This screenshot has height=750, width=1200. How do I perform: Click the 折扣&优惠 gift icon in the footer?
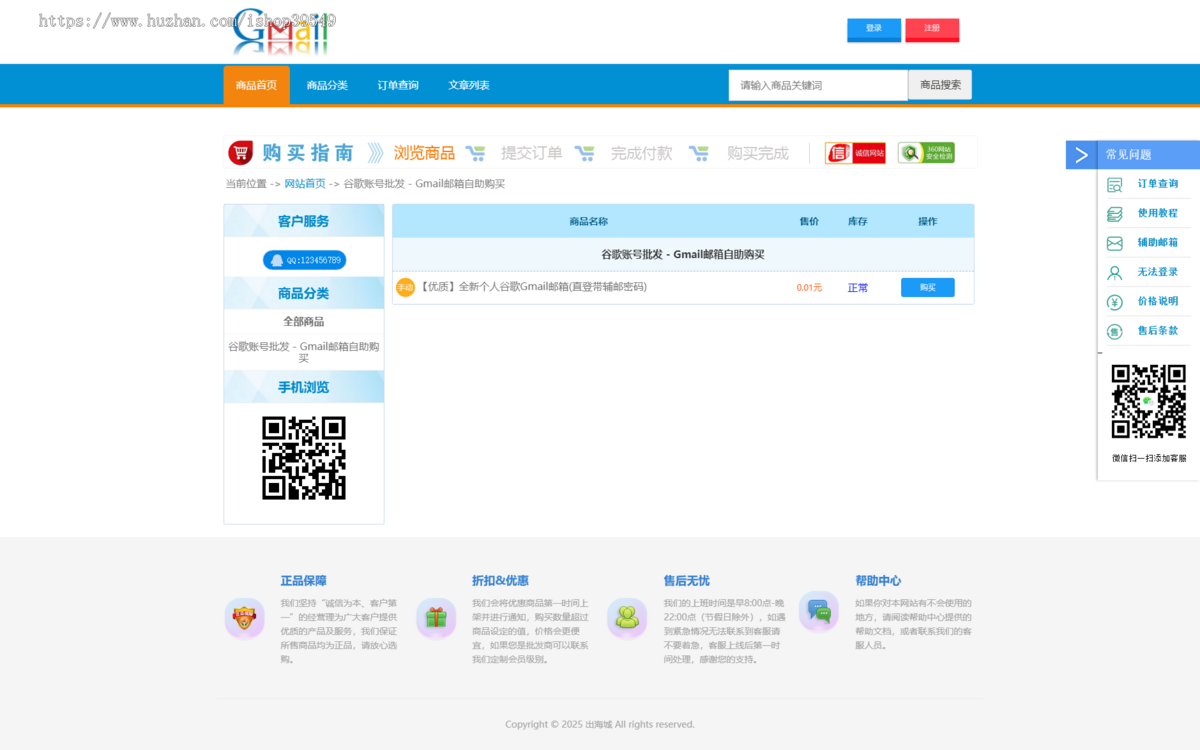click(x=436, y=619)
